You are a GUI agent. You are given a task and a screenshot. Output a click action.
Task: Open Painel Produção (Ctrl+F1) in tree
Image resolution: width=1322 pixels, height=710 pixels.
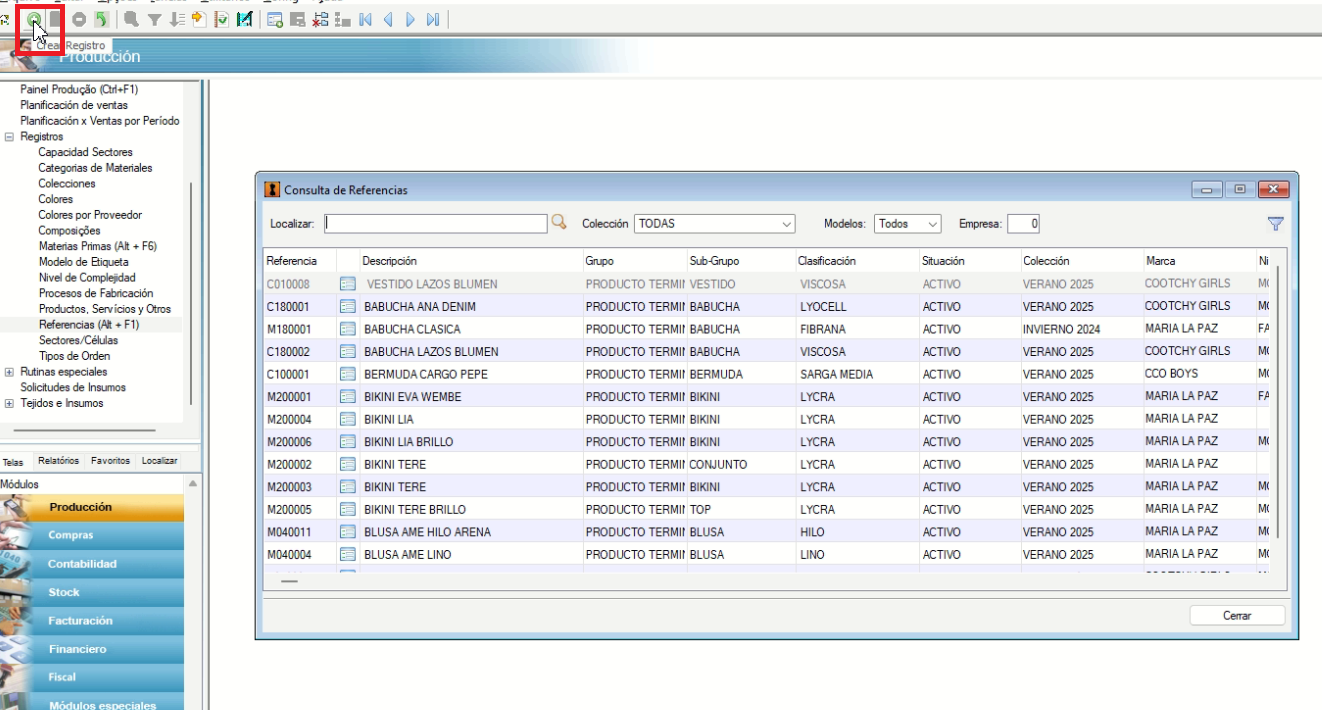coord(79,90)
